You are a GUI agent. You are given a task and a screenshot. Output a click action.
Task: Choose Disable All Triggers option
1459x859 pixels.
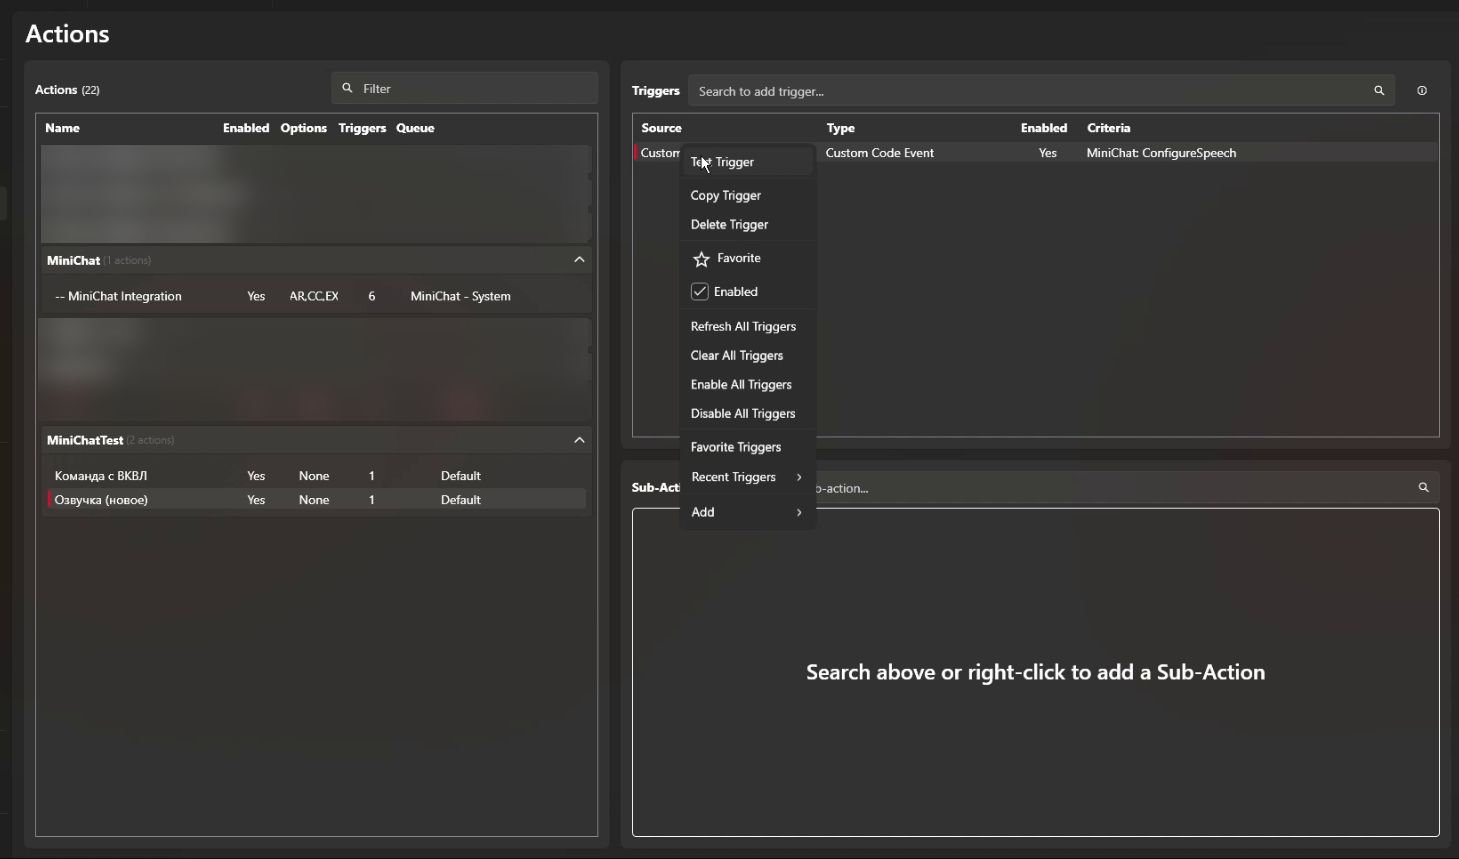point(743,414)
